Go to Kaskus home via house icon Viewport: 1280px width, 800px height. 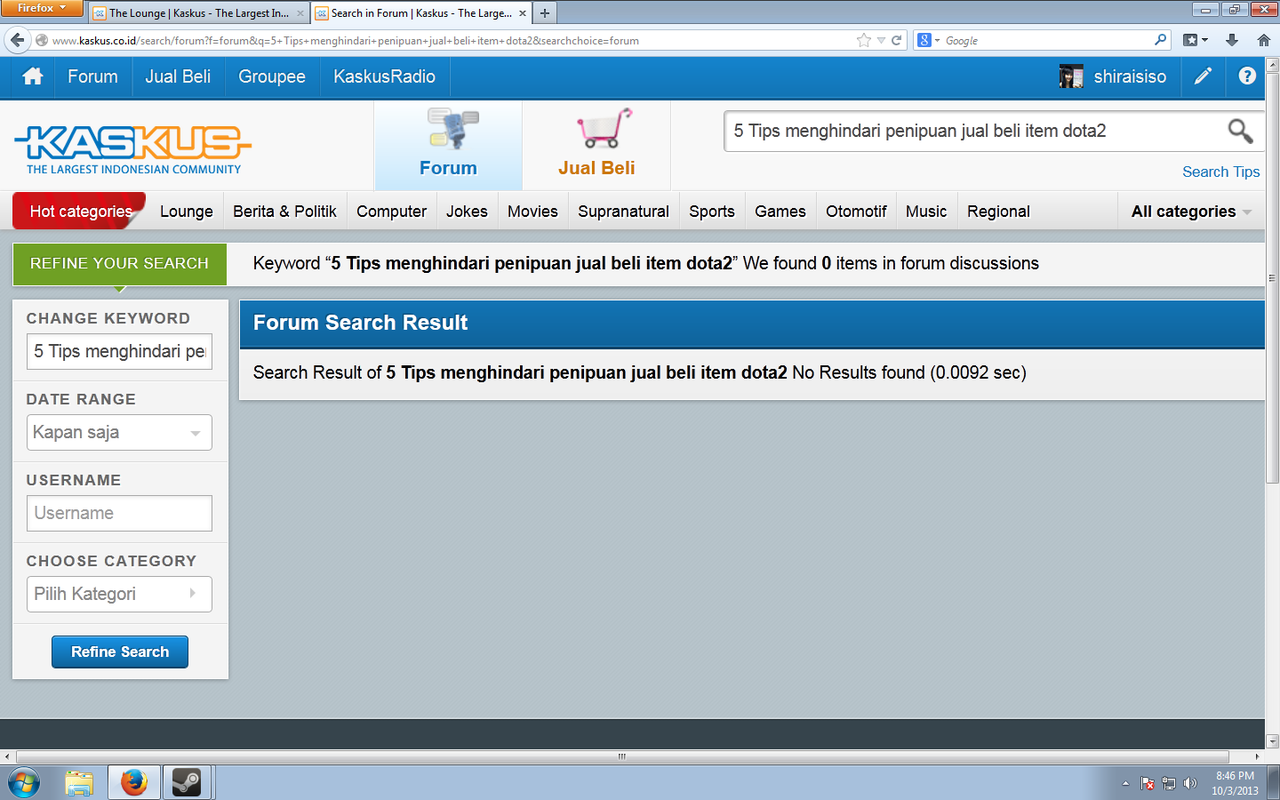coord(33,77)
